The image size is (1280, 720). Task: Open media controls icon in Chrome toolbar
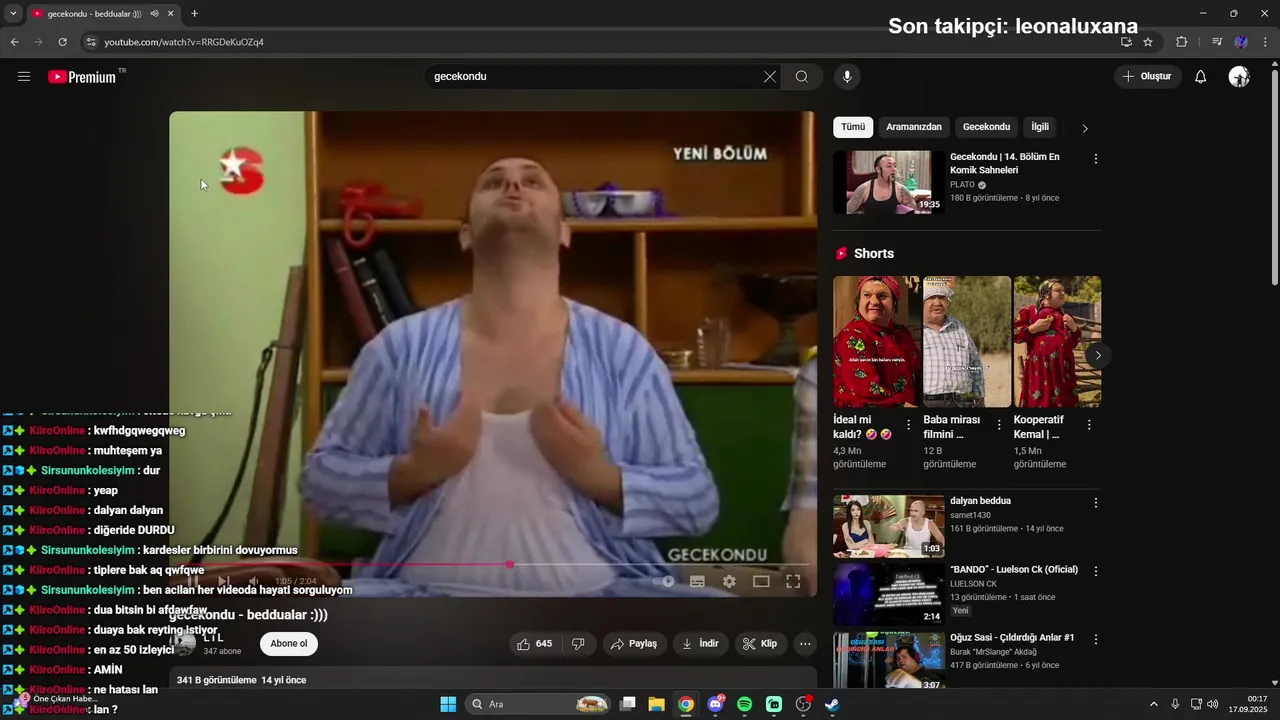pyautogui.click(x=1217, y=42)
